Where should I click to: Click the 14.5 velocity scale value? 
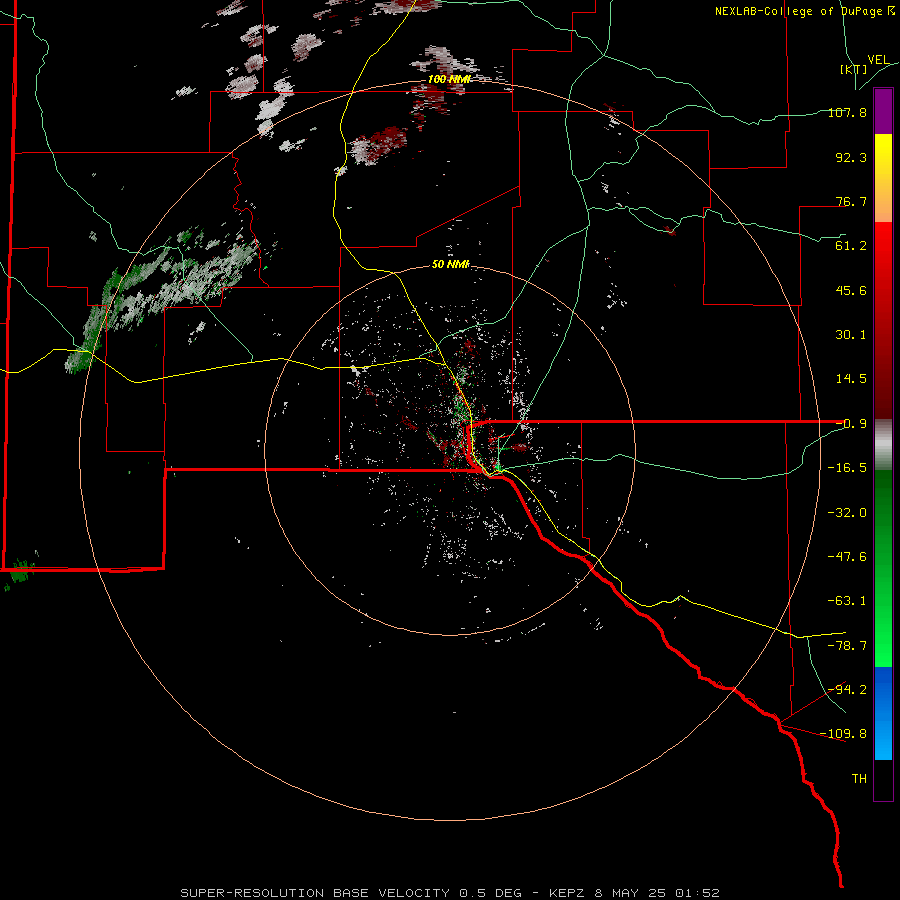[851, 379]
